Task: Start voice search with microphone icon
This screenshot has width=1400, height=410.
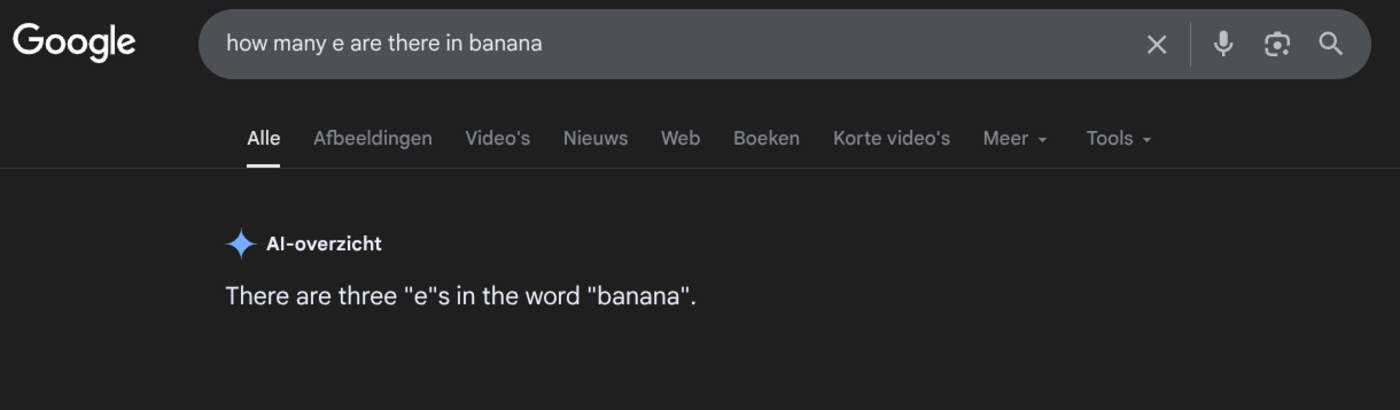Action: 1223,44
